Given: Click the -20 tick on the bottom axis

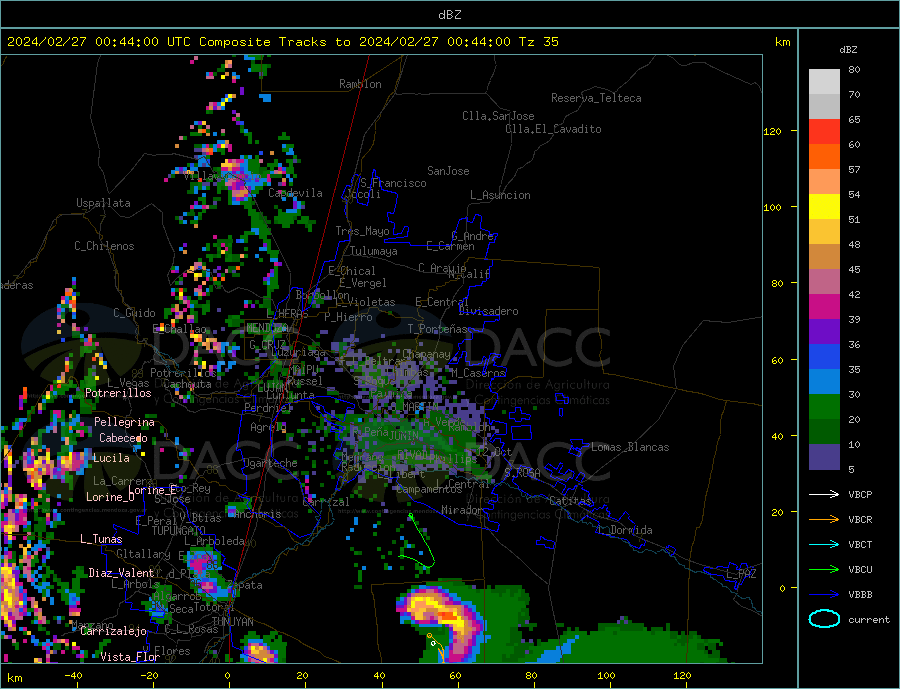Looking at the screenshot, I should (149, 676).
